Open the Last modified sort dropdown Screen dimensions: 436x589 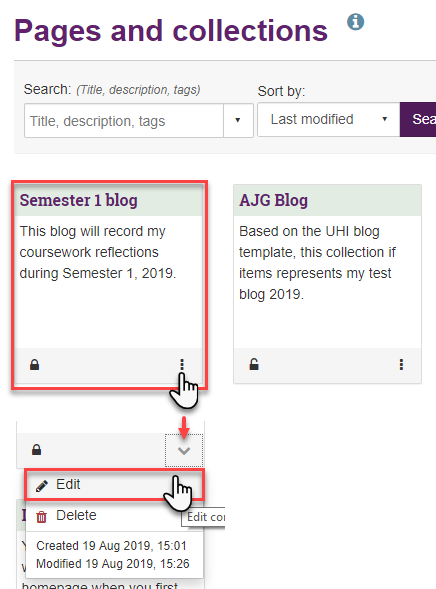(x=329, y=119)
